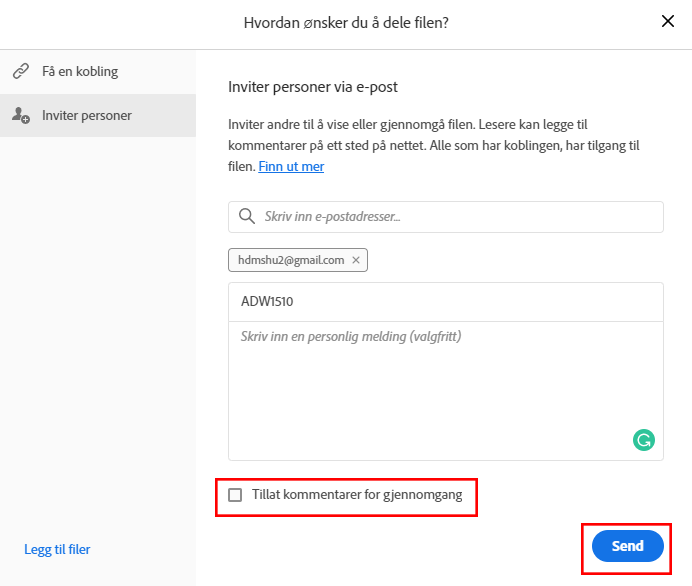
Task: Close the share dialog
Action: coord(668,22)
